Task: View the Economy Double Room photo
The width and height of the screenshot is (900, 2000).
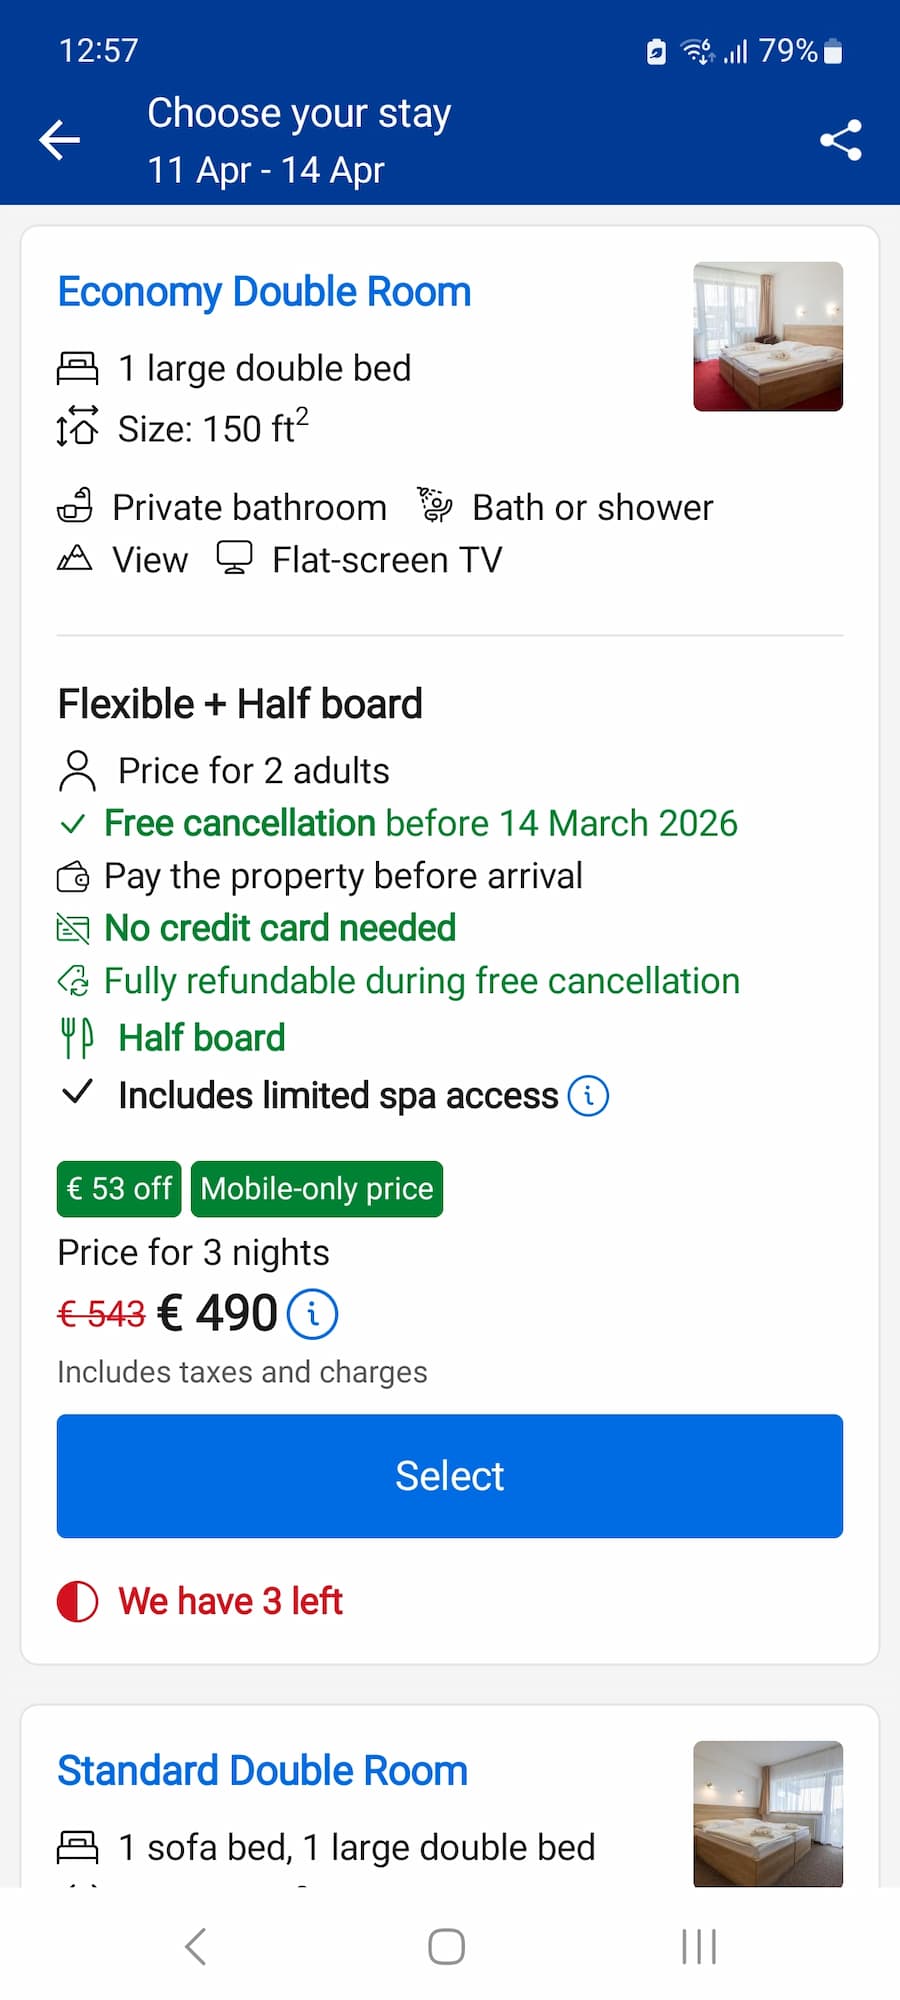Action: (768, 336)
